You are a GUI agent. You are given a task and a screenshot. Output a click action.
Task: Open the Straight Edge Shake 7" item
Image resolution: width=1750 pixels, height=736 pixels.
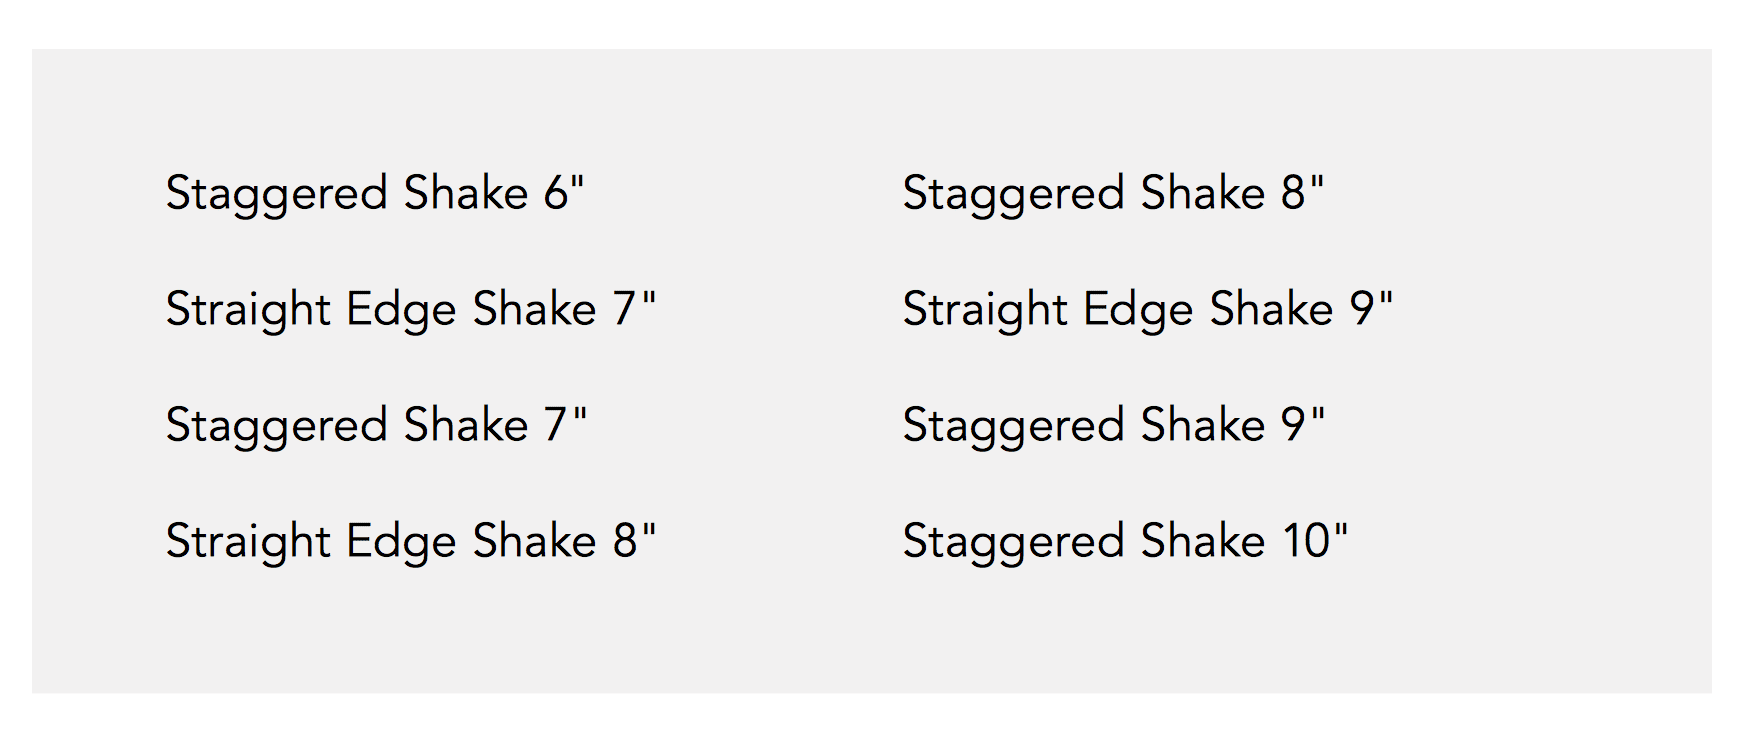click(x=410, y=309)
